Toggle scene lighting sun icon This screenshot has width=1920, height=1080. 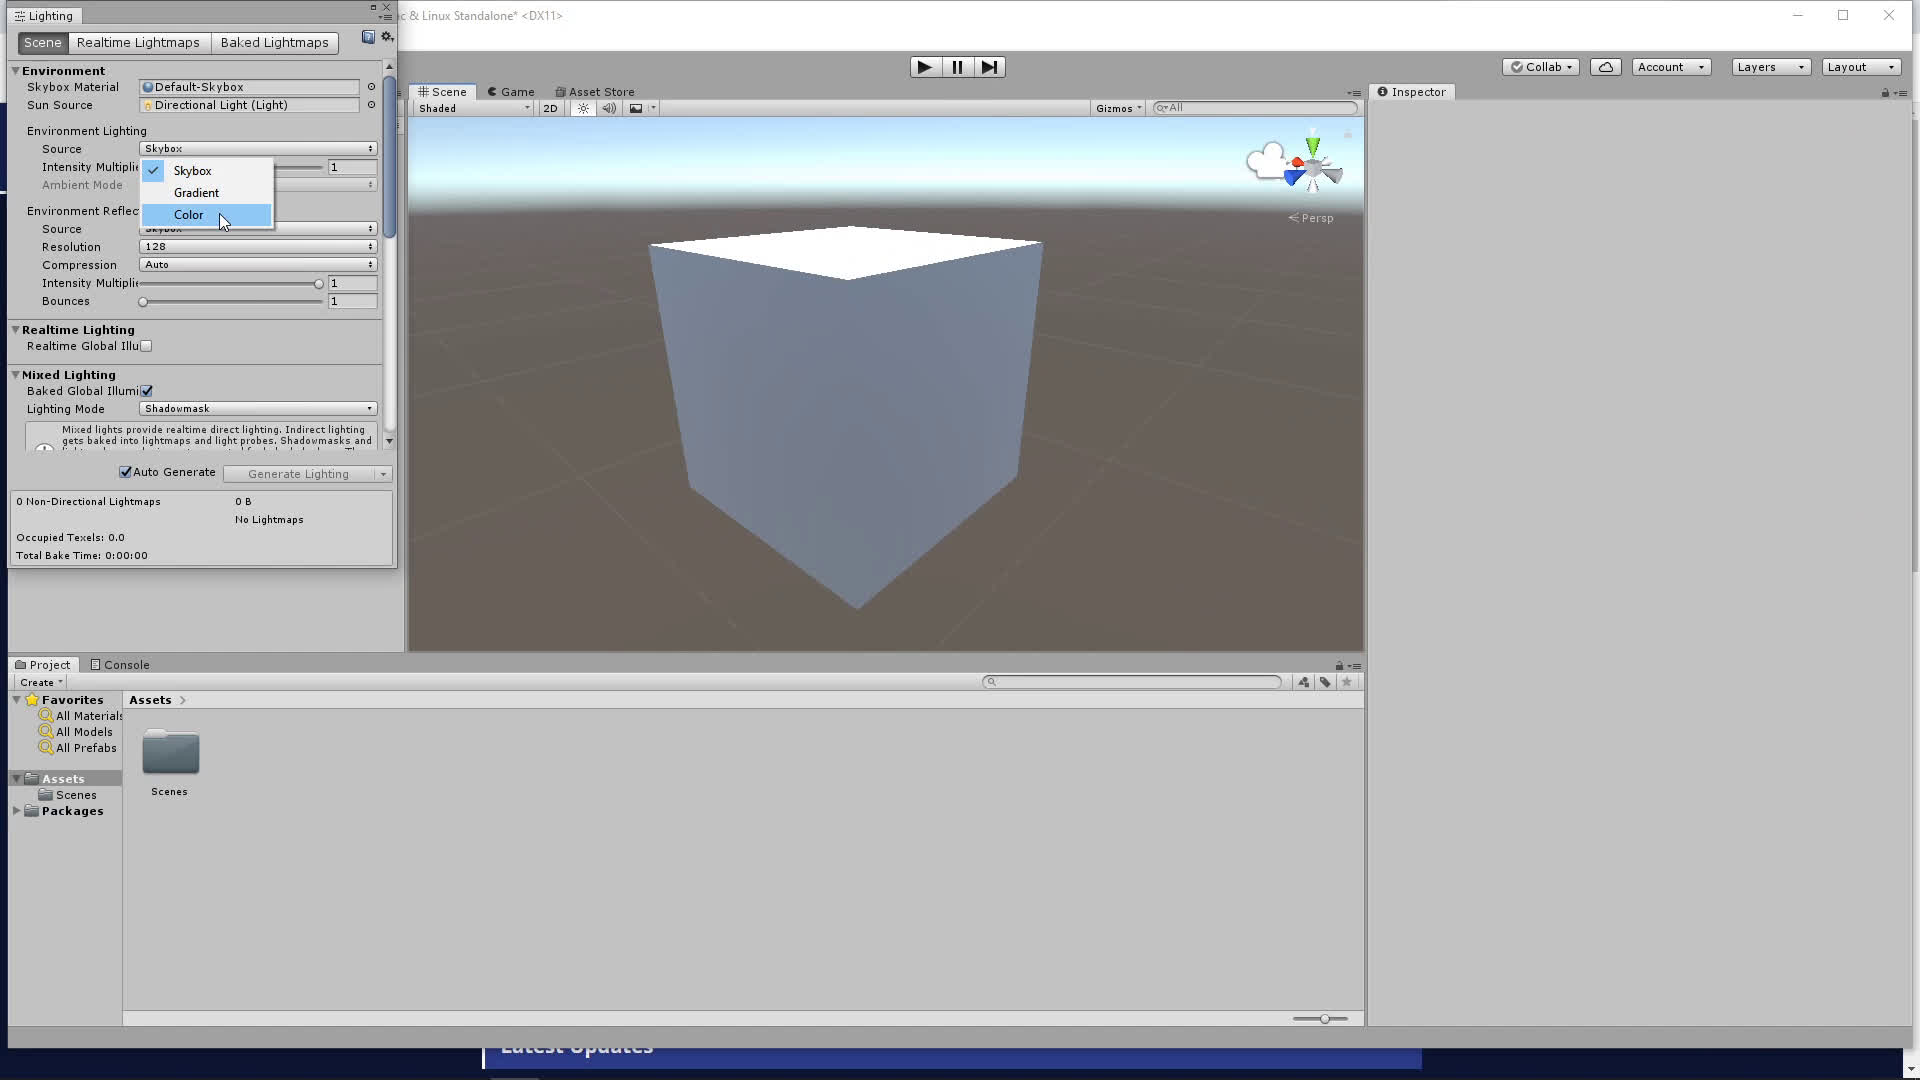[x=583, y=108]
